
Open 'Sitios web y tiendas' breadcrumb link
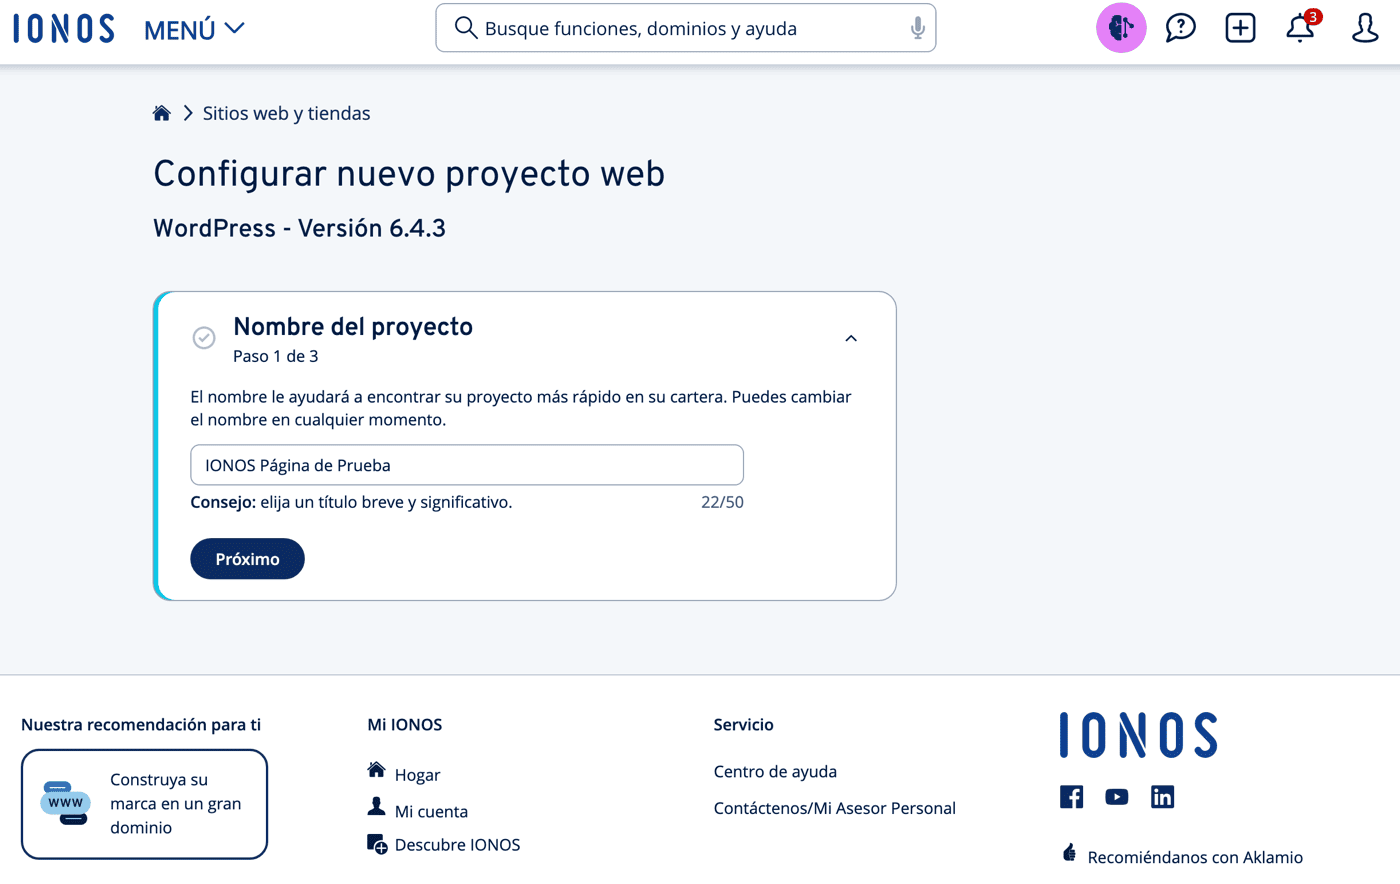tap(286, 113)
